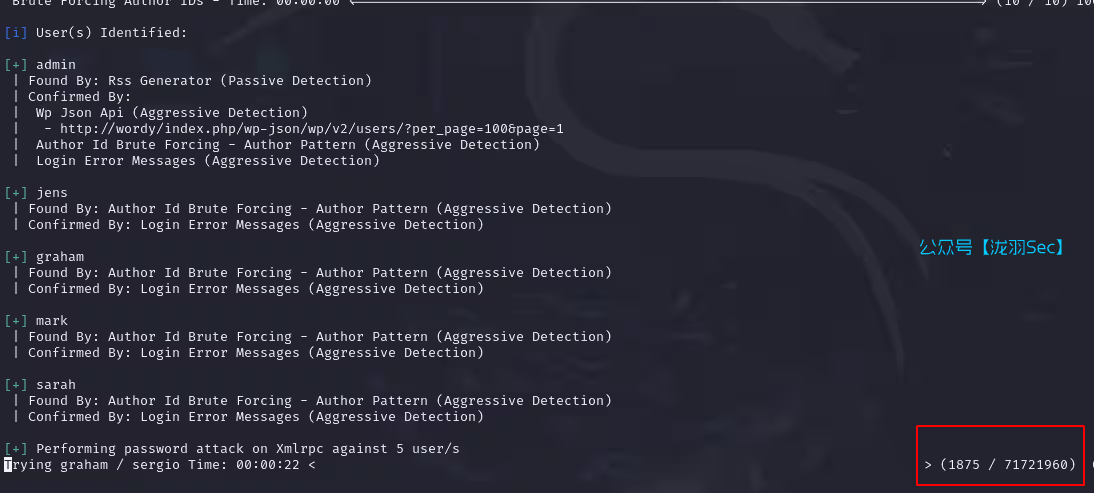Image resolution: width=1094 pixels, height=493 pixels.
Task: Click the [+] marker beside mark
Action: 16,321
